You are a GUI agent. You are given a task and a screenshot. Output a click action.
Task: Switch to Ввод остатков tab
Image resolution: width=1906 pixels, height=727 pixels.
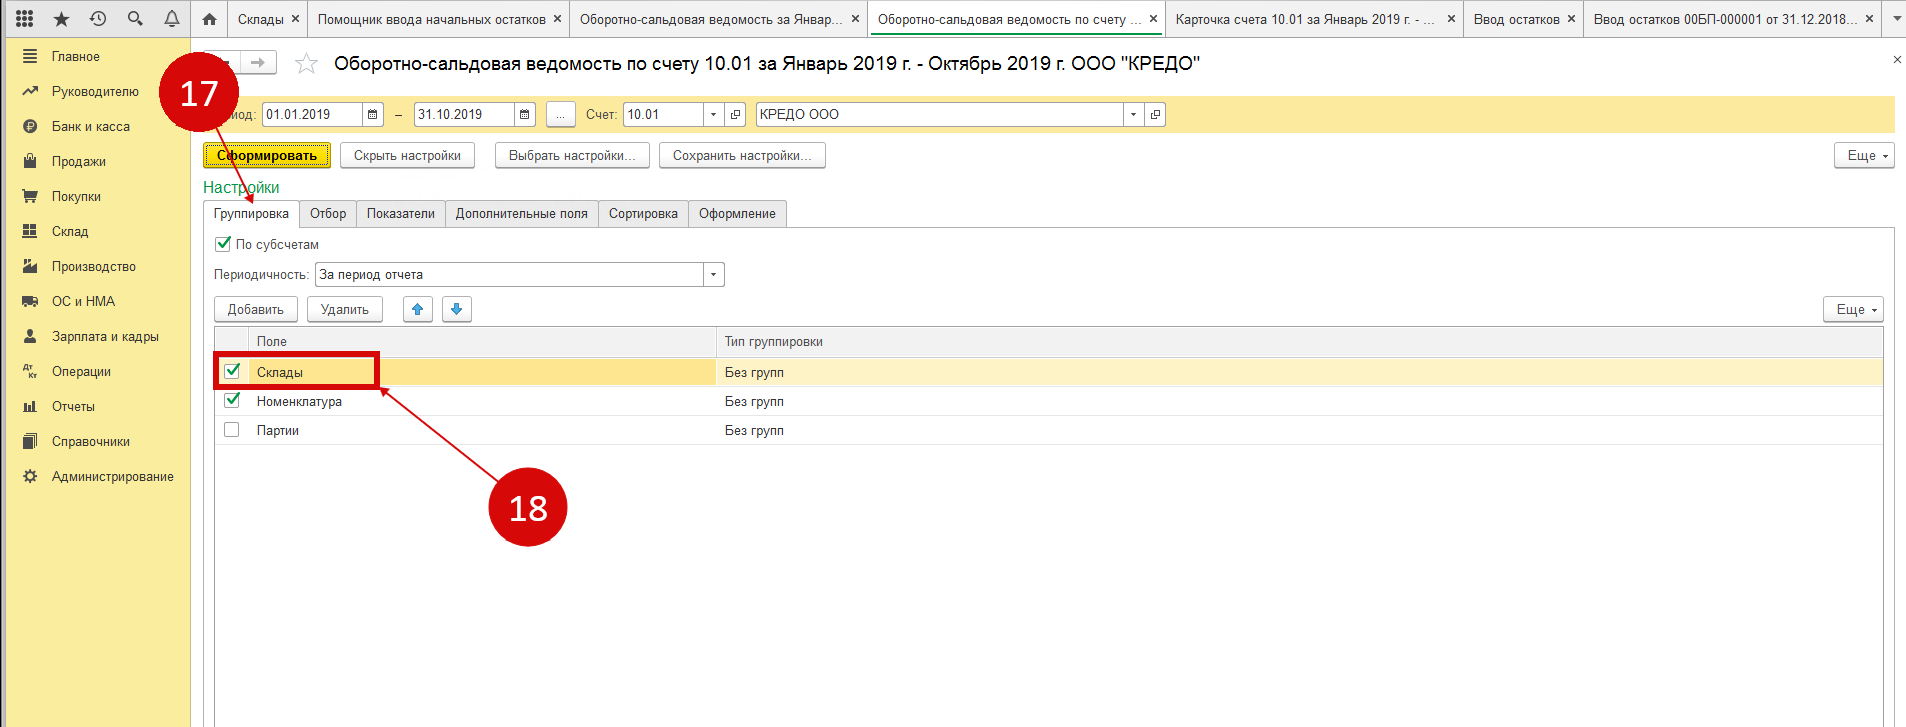click(x=1517, y=19)
